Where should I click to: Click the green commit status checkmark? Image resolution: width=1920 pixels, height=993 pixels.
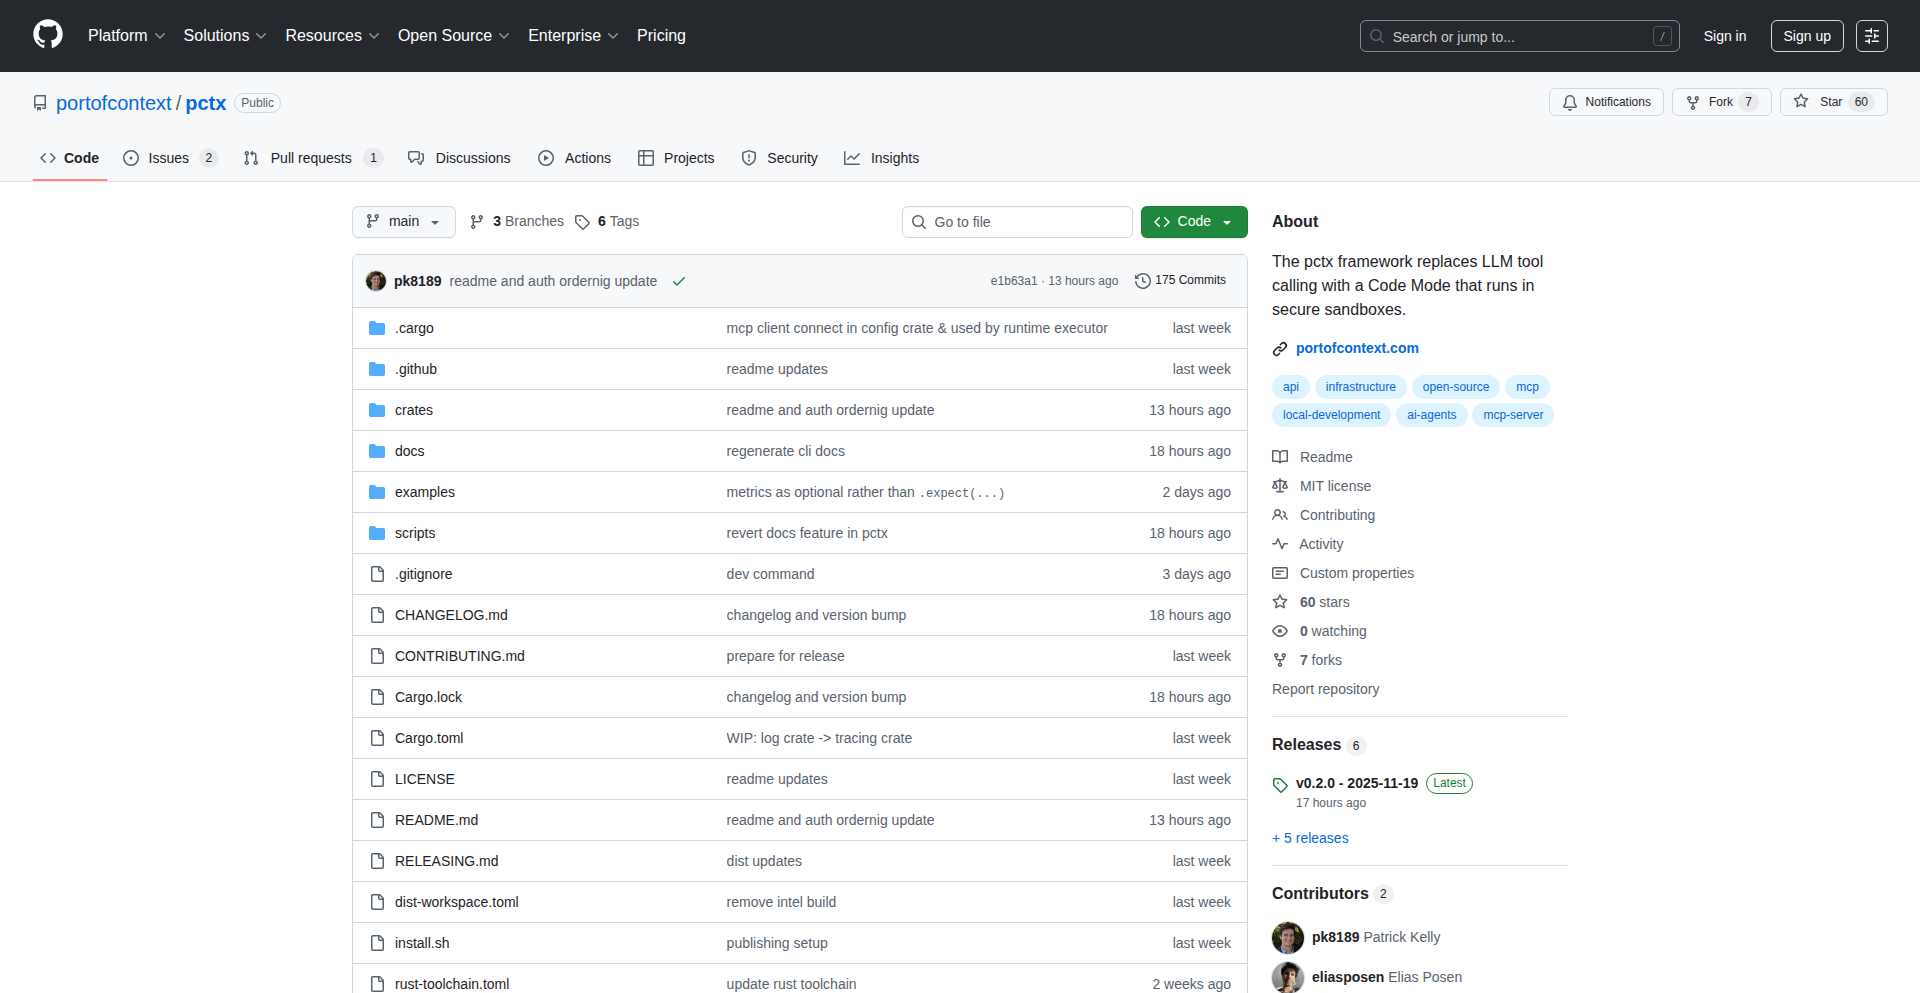tap(679, 281)
